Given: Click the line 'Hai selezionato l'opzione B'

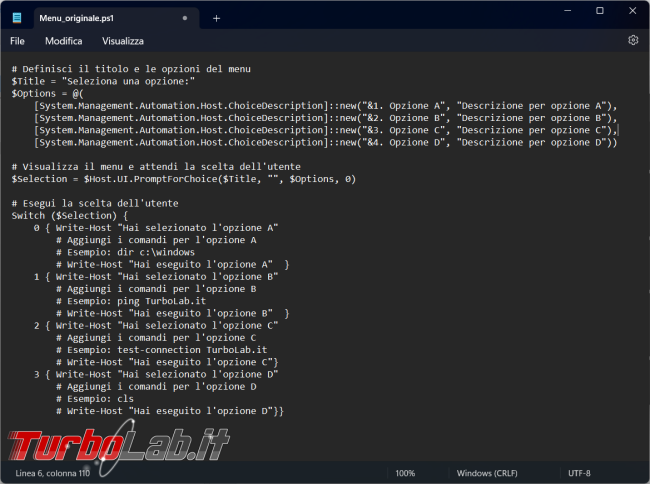Looking at the screenshot, I should (x=156, y=277).
